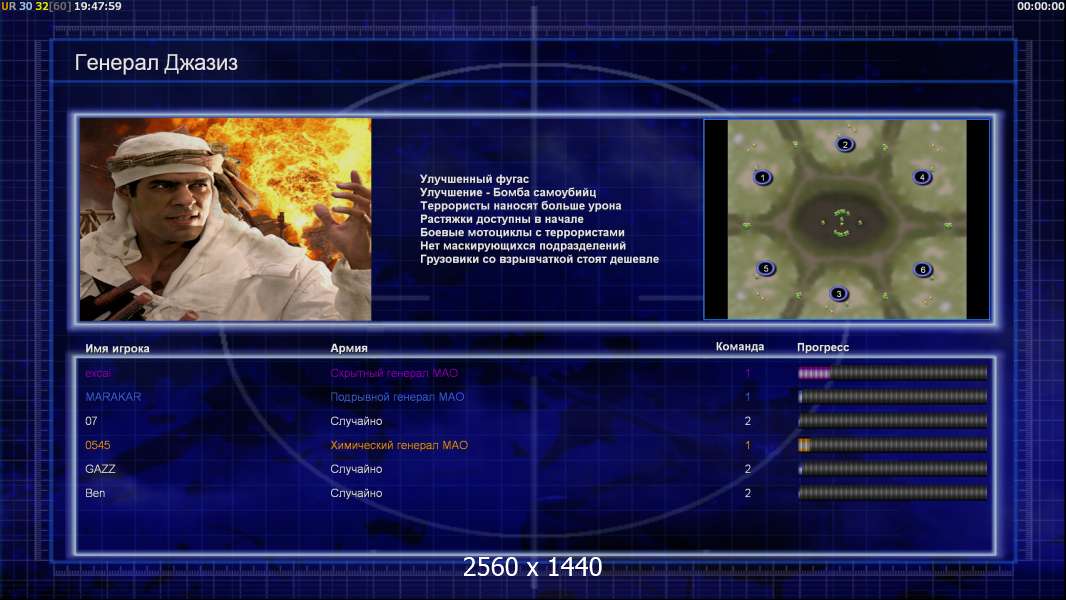Click the center crater of the minimap
1066x600 pixels.
tap(842, 222)
